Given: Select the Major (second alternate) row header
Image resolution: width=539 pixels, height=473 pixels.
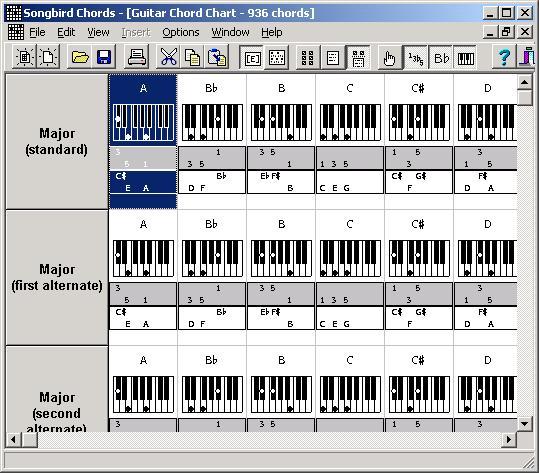Looking at the screenshot, I should [57, 389].
